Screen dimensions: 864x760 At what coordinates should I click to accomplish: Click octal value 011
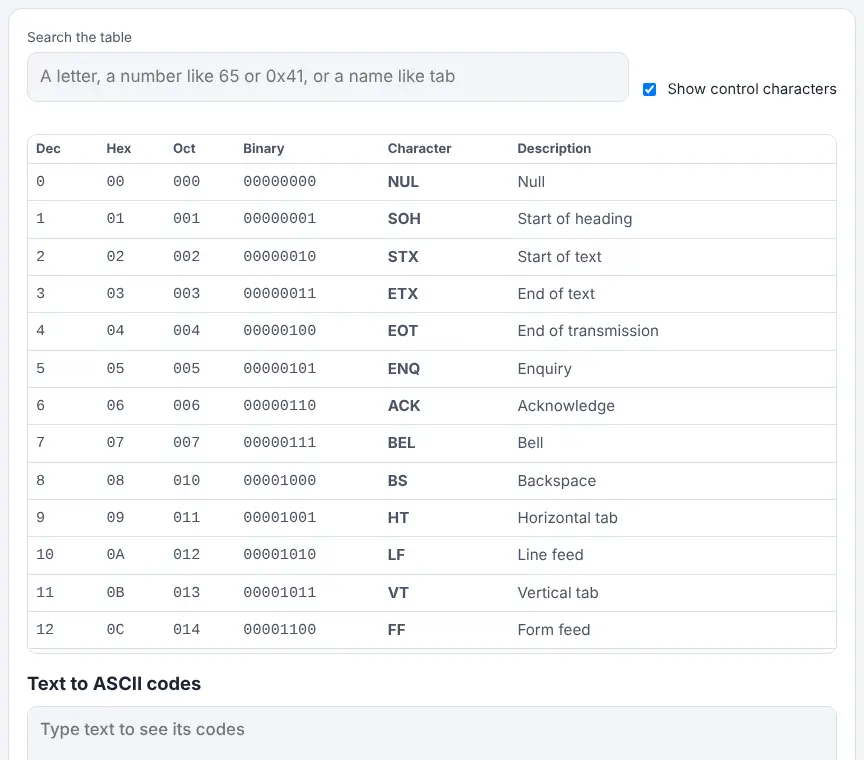[x=186, y=517]
